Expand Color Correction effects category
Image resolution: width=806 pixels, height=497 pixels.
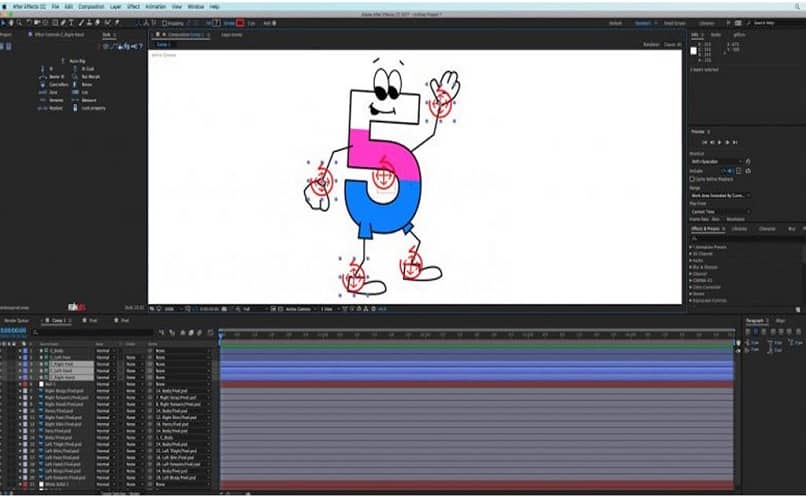690,287
